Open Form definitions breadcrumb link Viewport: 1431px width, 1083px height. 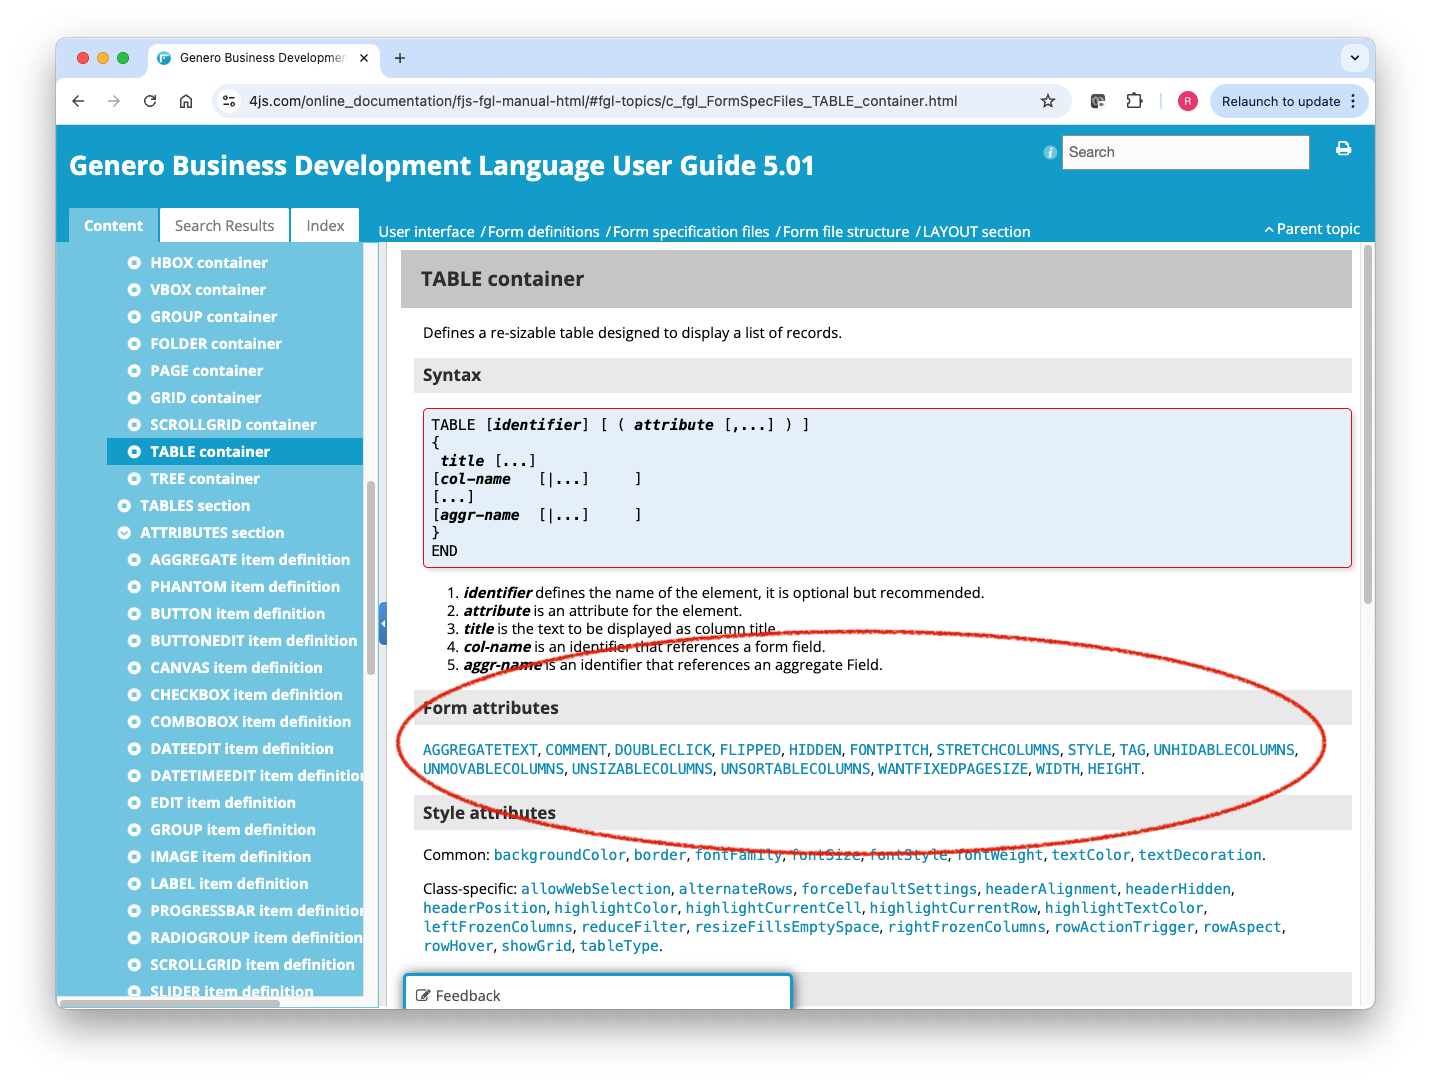click(x=544, y=232)
